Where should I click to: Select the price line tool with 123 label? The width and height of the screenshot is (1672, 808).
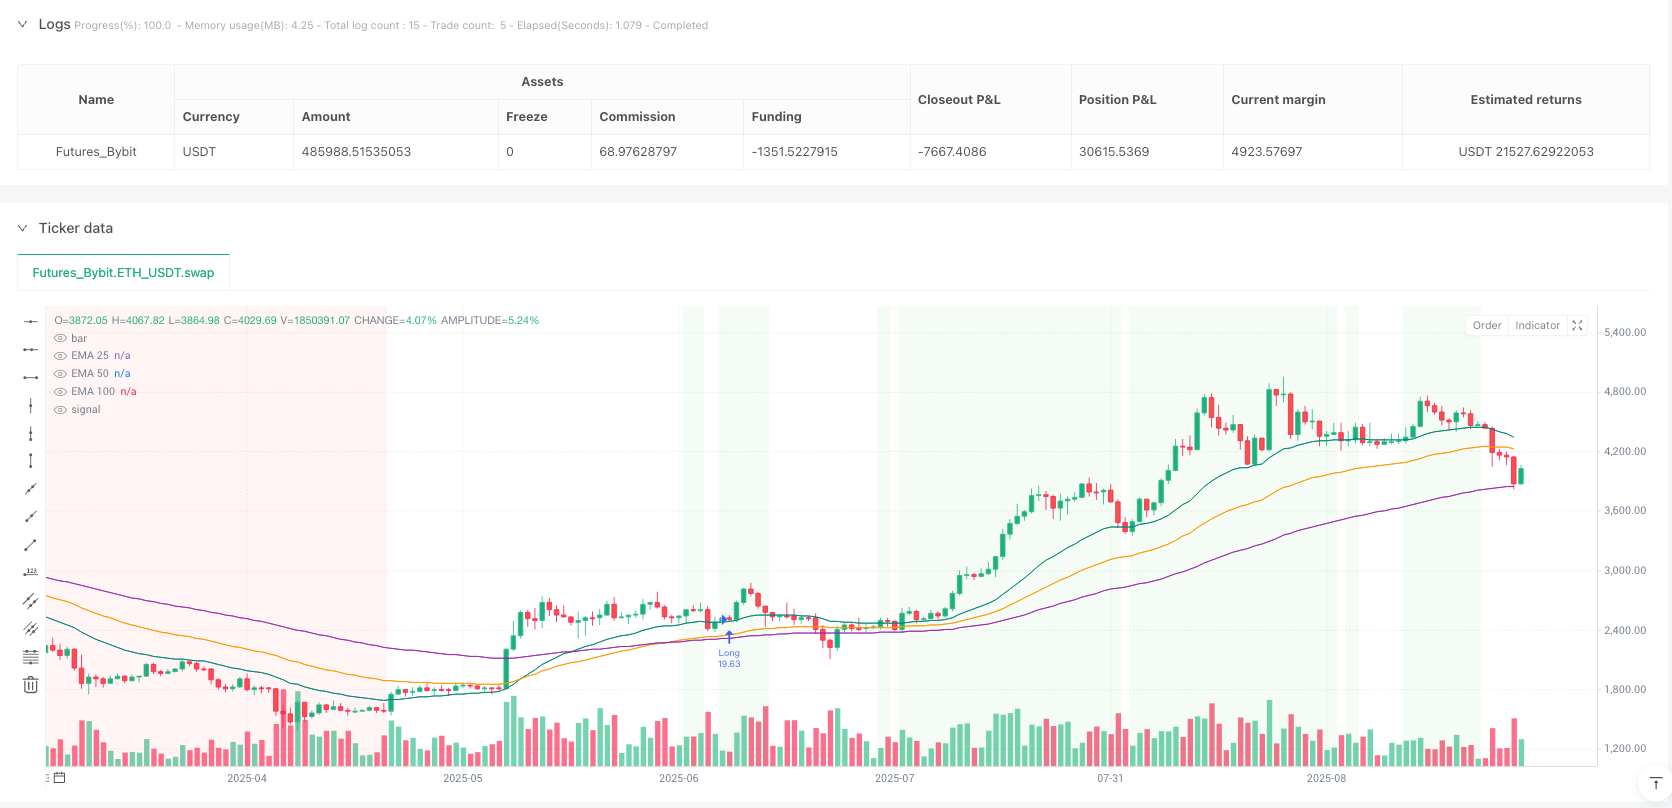[31, 573]
